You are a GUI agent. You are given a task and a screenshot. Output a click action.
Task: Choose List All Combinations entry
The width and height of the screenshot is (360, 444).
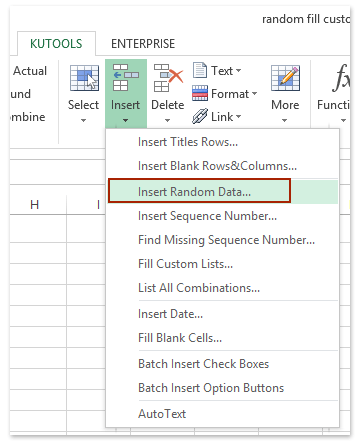pos(223,288)
